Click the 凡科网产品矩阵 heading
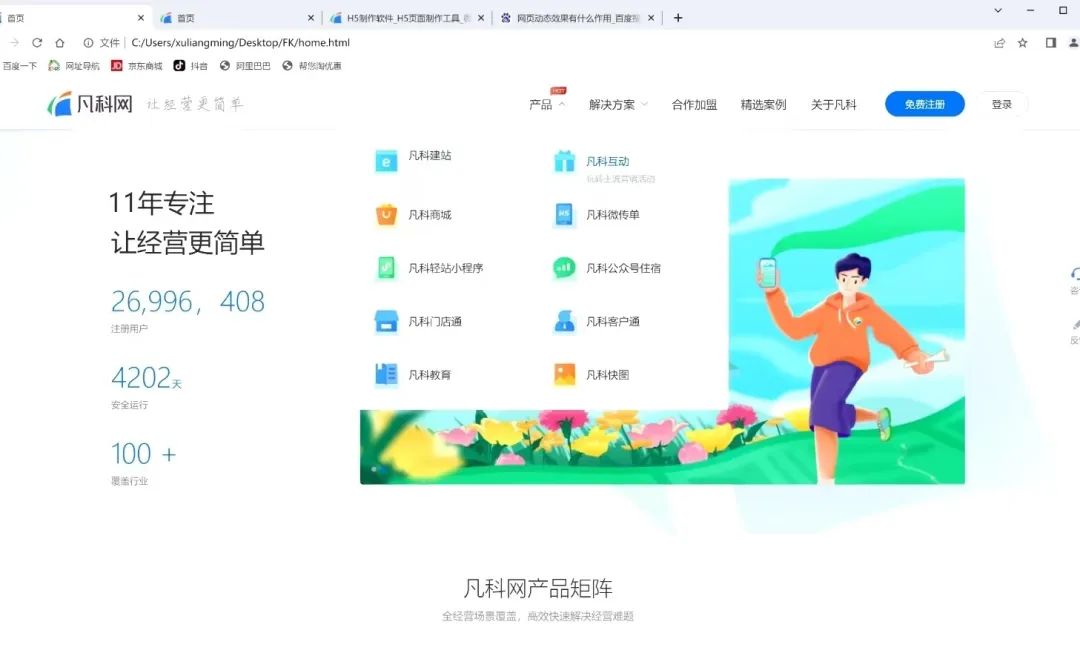This screenshot has height=656, width=1080. [538, 588]
